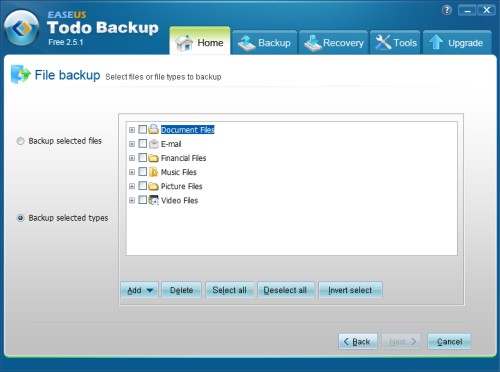
Task: Click the Backup tab's drive arrow icon
Action: pyautogui.click(x=246, y=43)
